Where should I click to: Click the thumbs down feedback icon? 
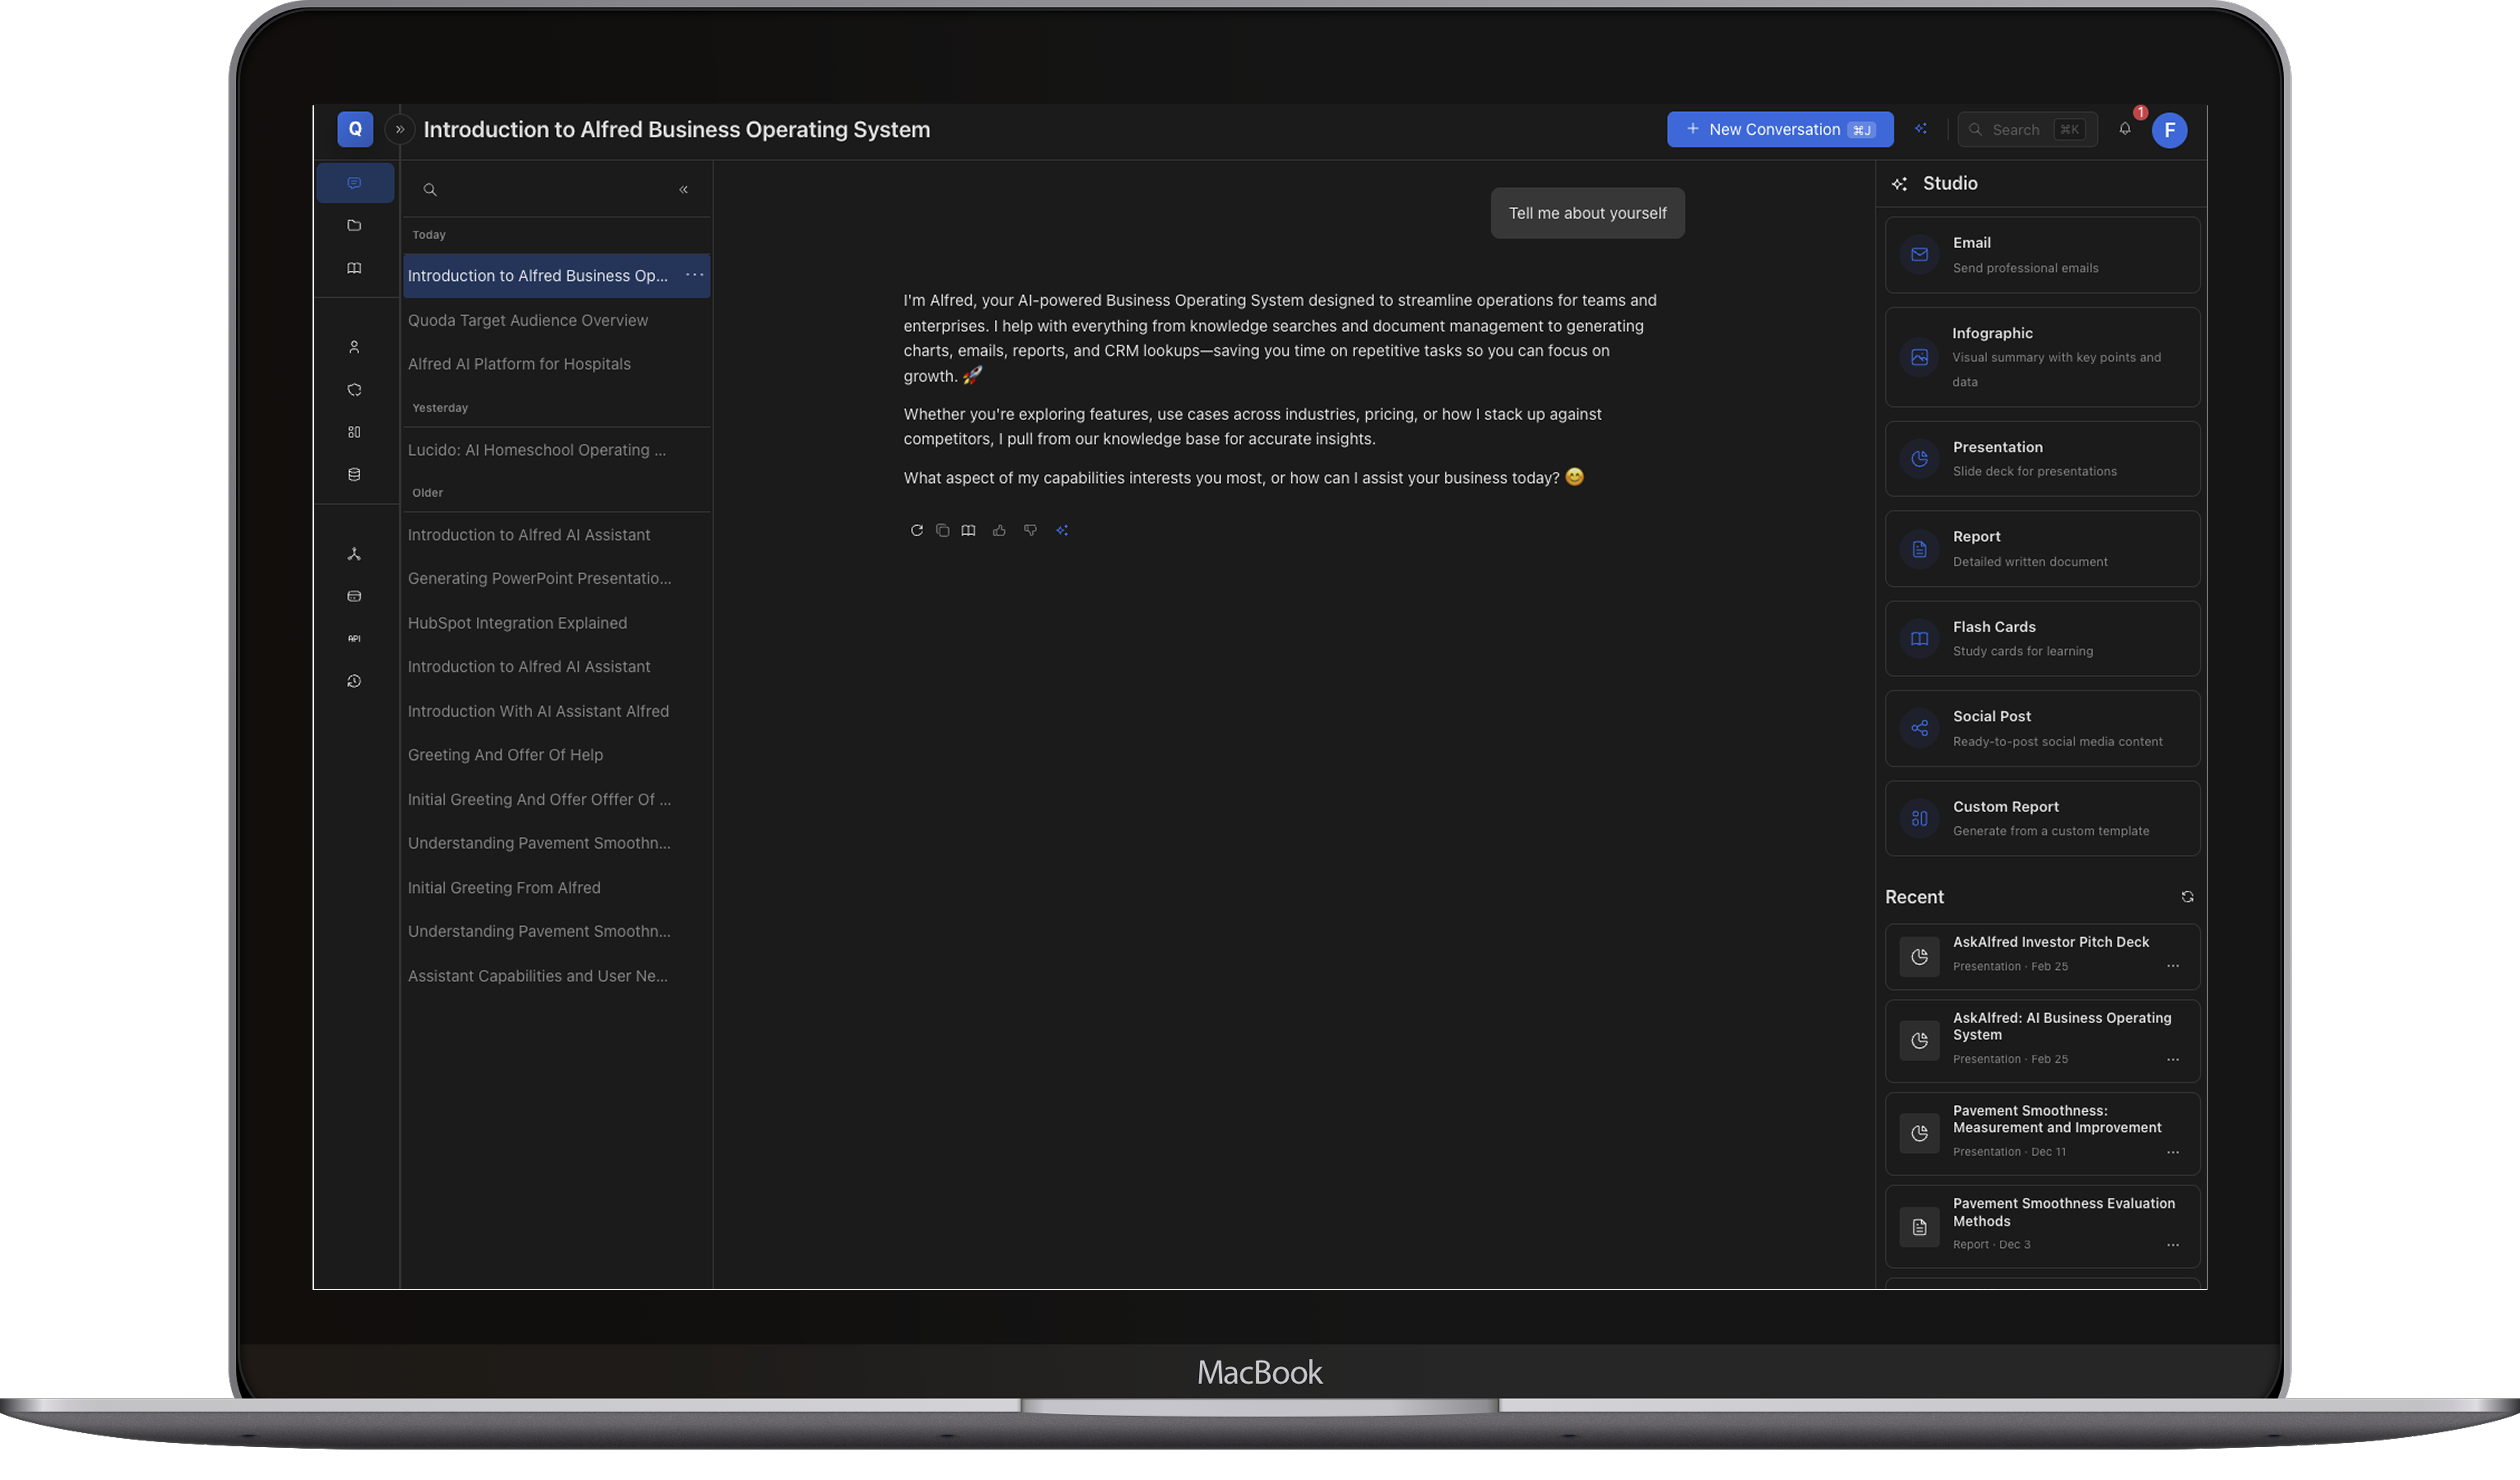pyautogui.click(x=1030, y=530)
